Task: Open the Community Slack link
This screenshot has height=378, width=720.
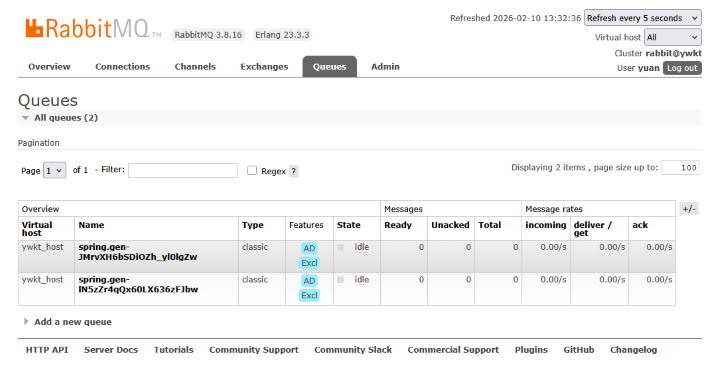Action: (353, 350)
